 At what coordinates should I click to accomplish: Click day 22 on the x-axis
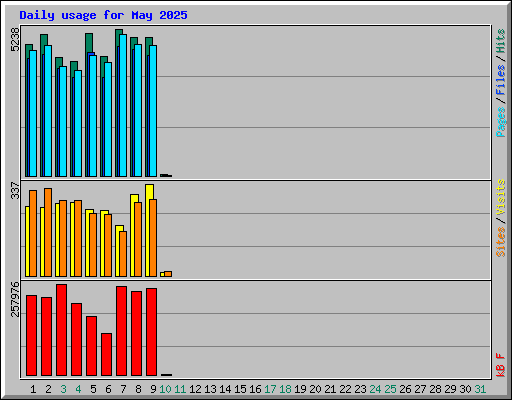[x=345, y=389]
